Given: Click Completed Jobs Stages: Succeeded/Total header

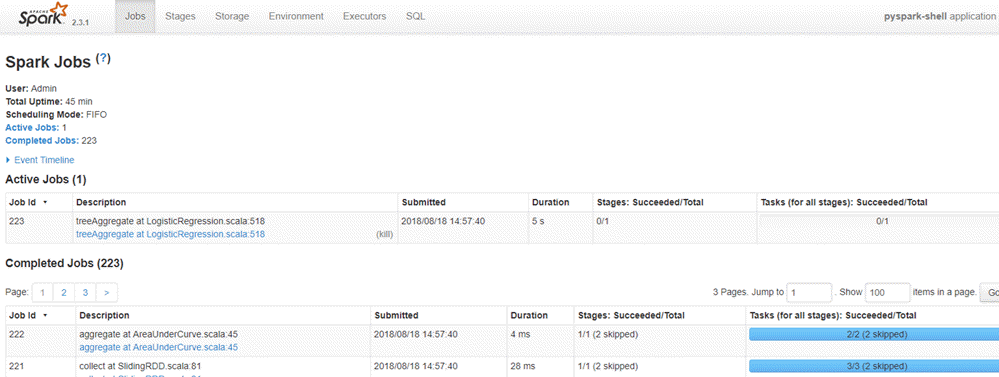Looking at the screenshot, I should (x=631, y=315).
